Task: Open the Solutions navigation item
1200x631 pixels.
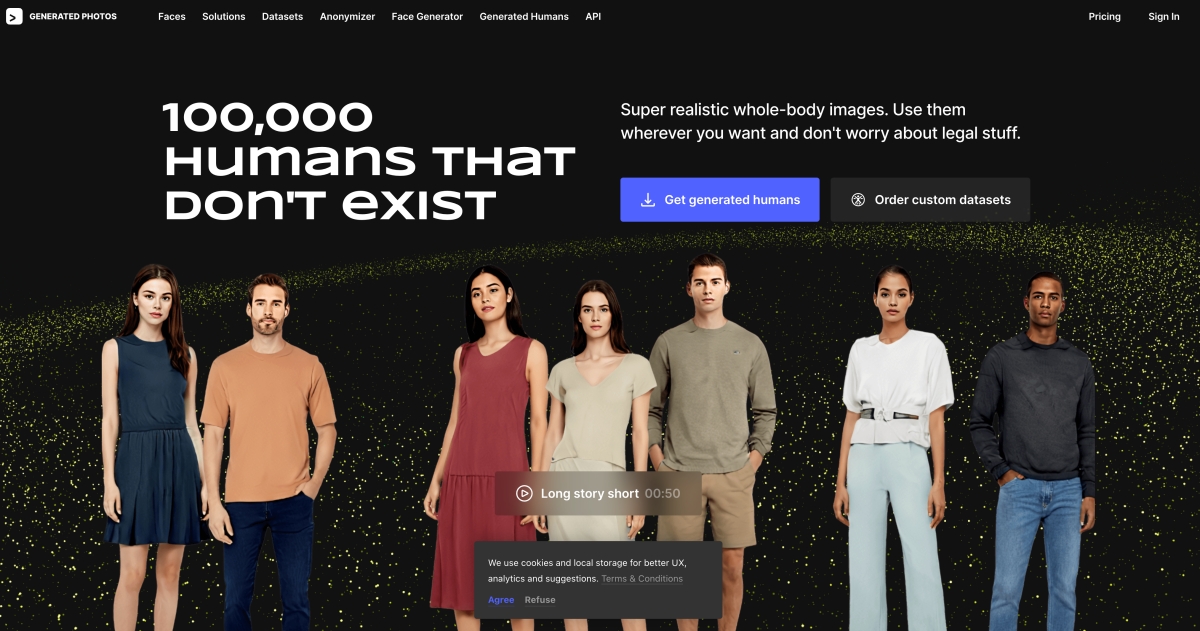Action: point(224,17)
